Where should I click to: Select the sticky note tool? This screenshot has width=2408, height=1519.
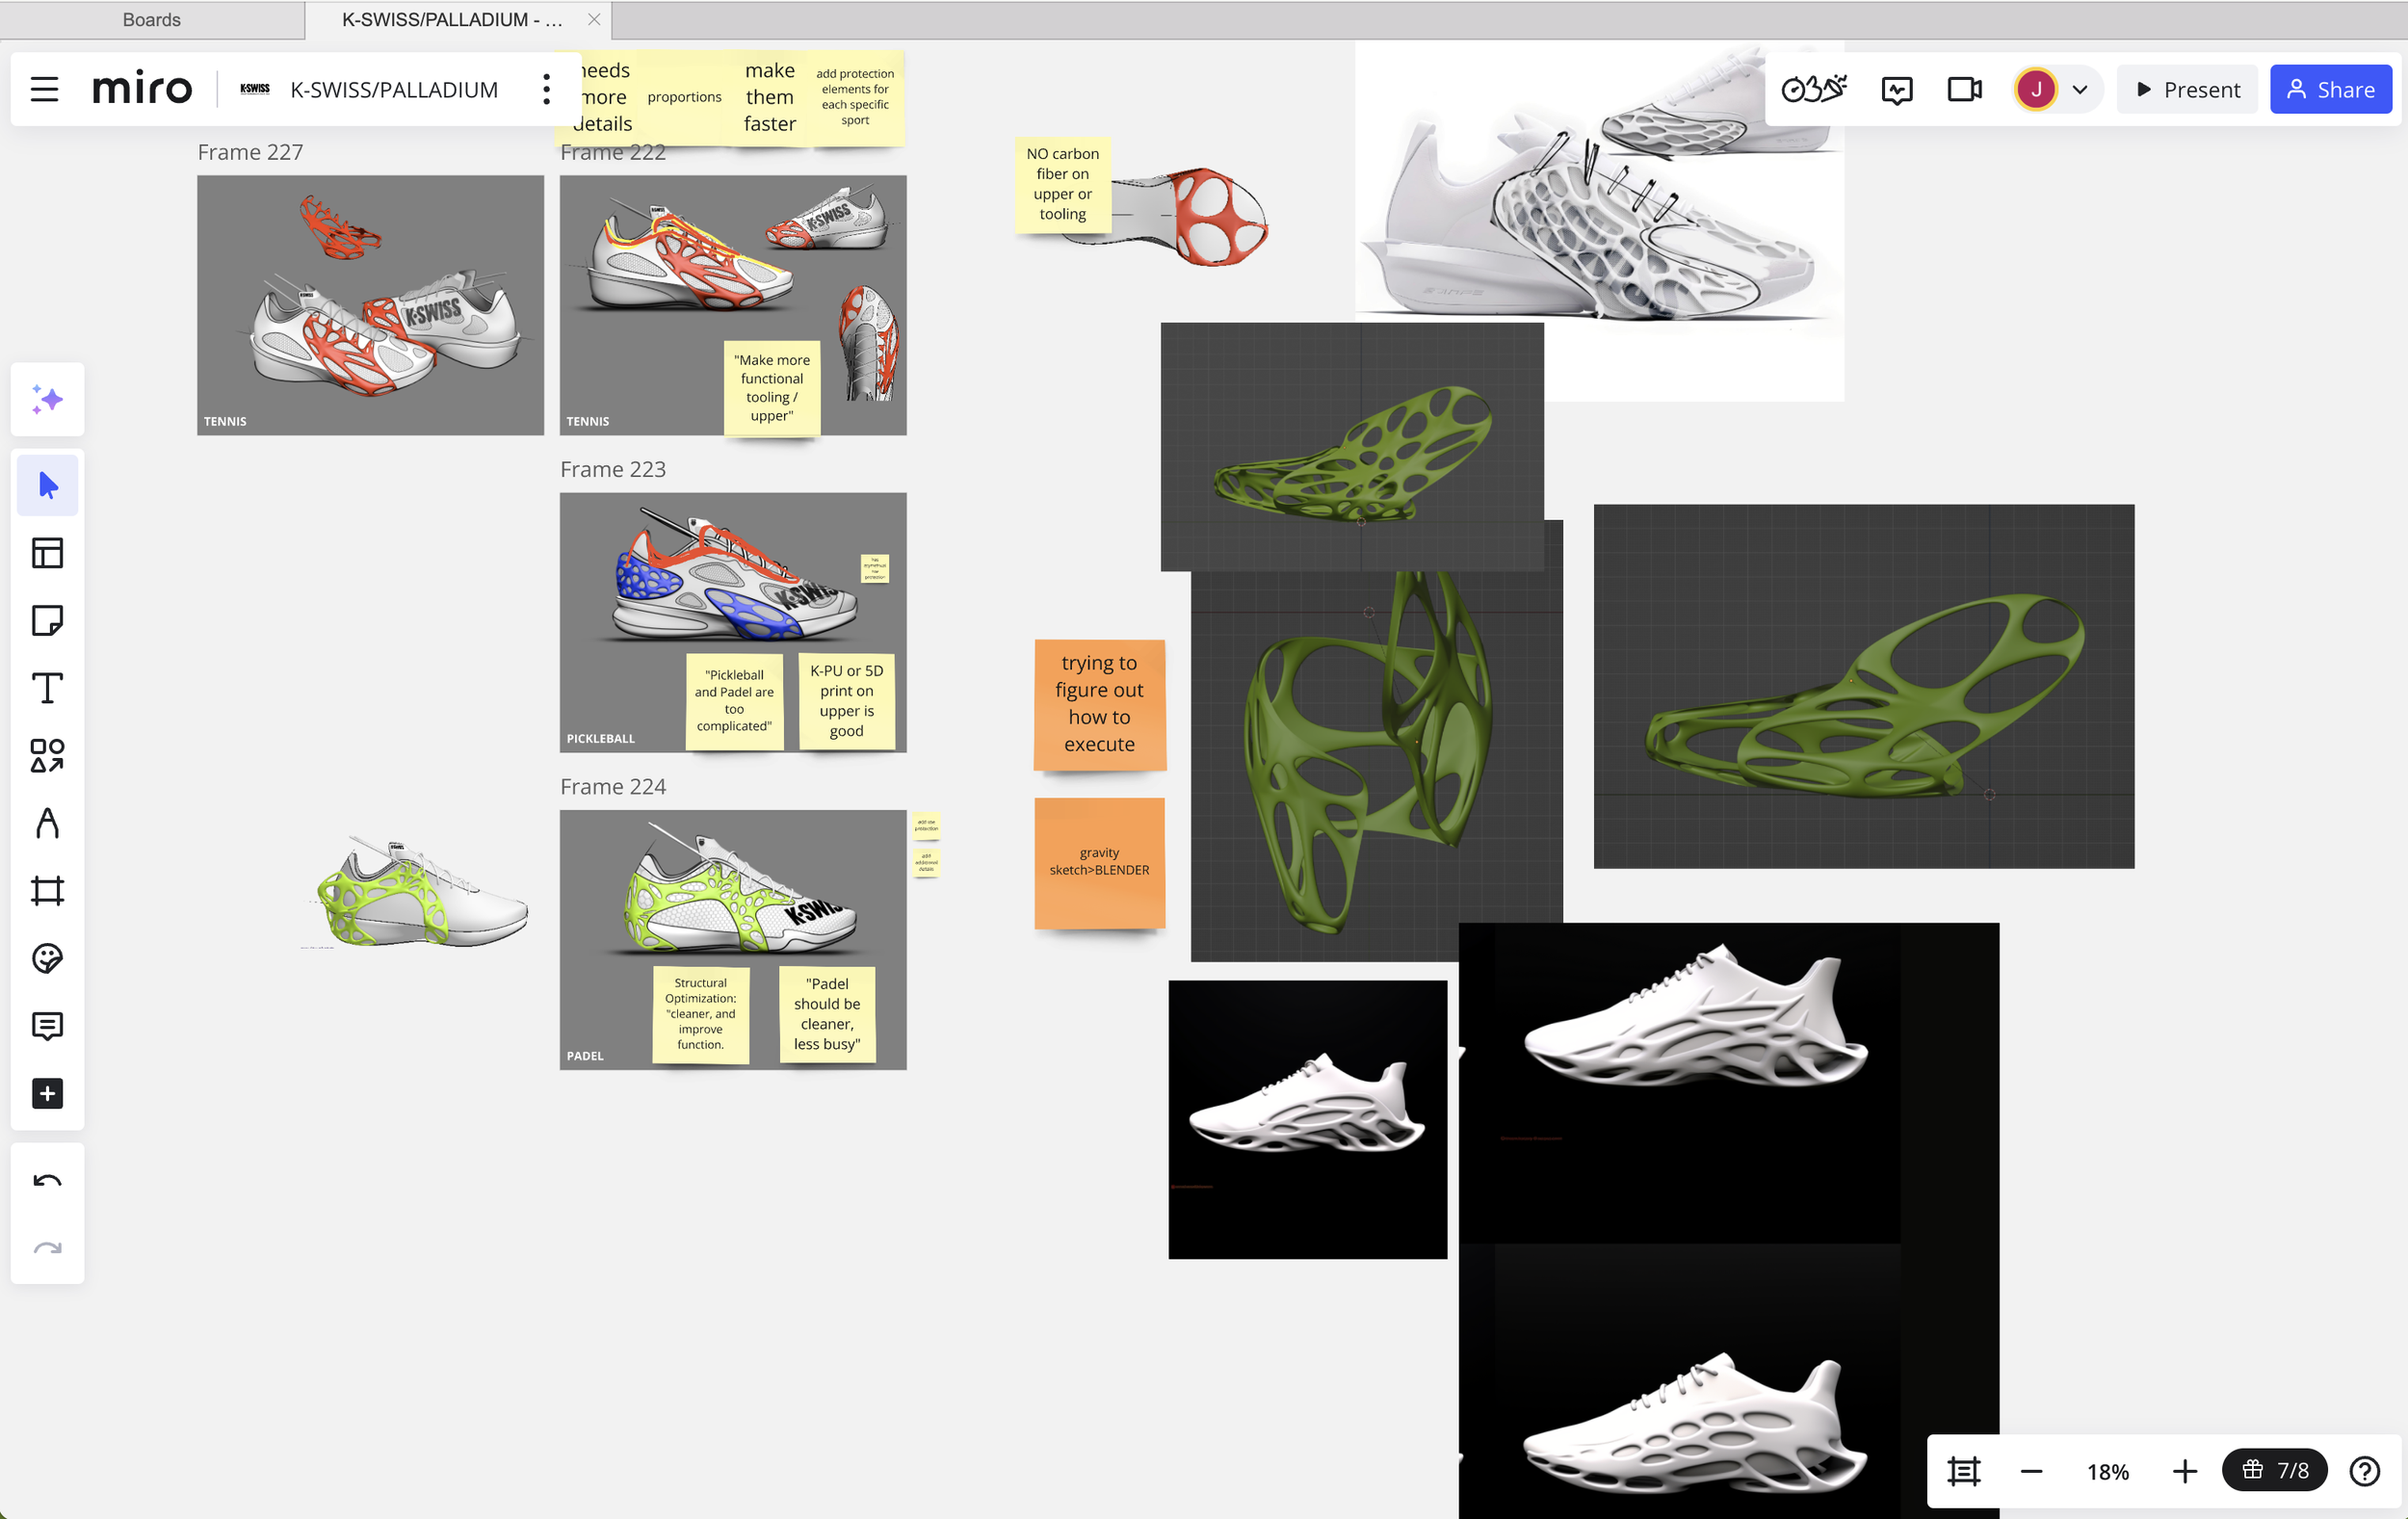47,621
